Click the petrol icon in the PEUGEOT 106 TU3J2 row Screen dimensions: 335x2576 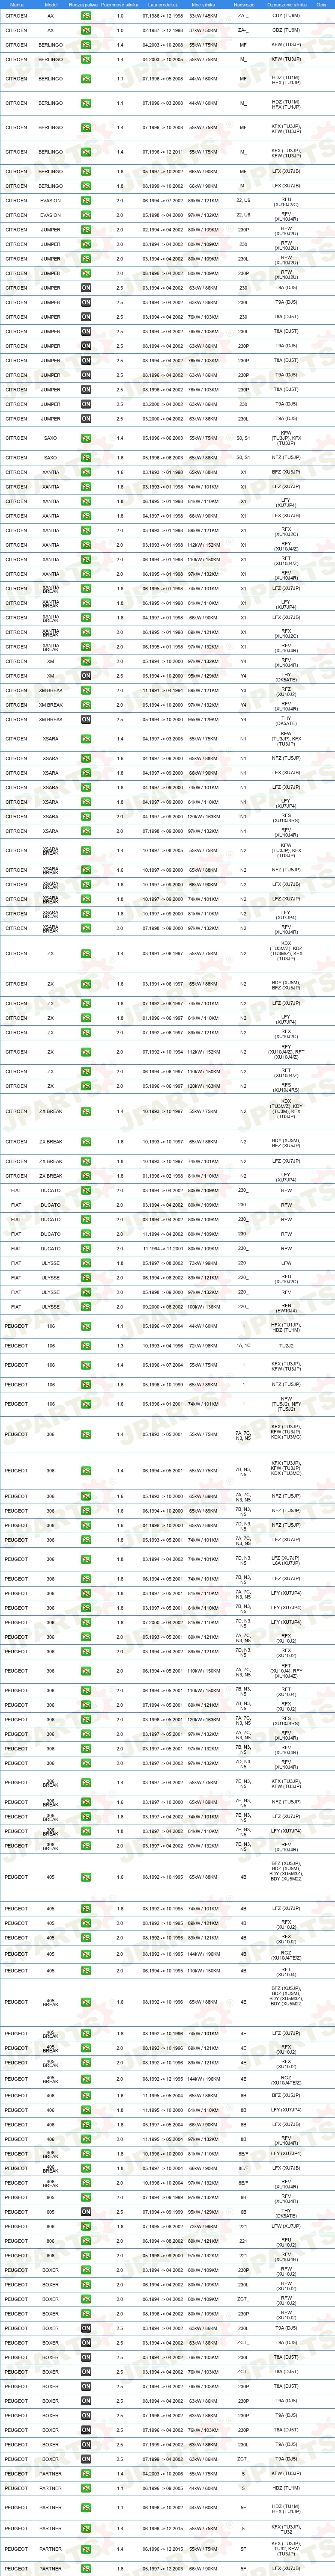(86, 1346)
